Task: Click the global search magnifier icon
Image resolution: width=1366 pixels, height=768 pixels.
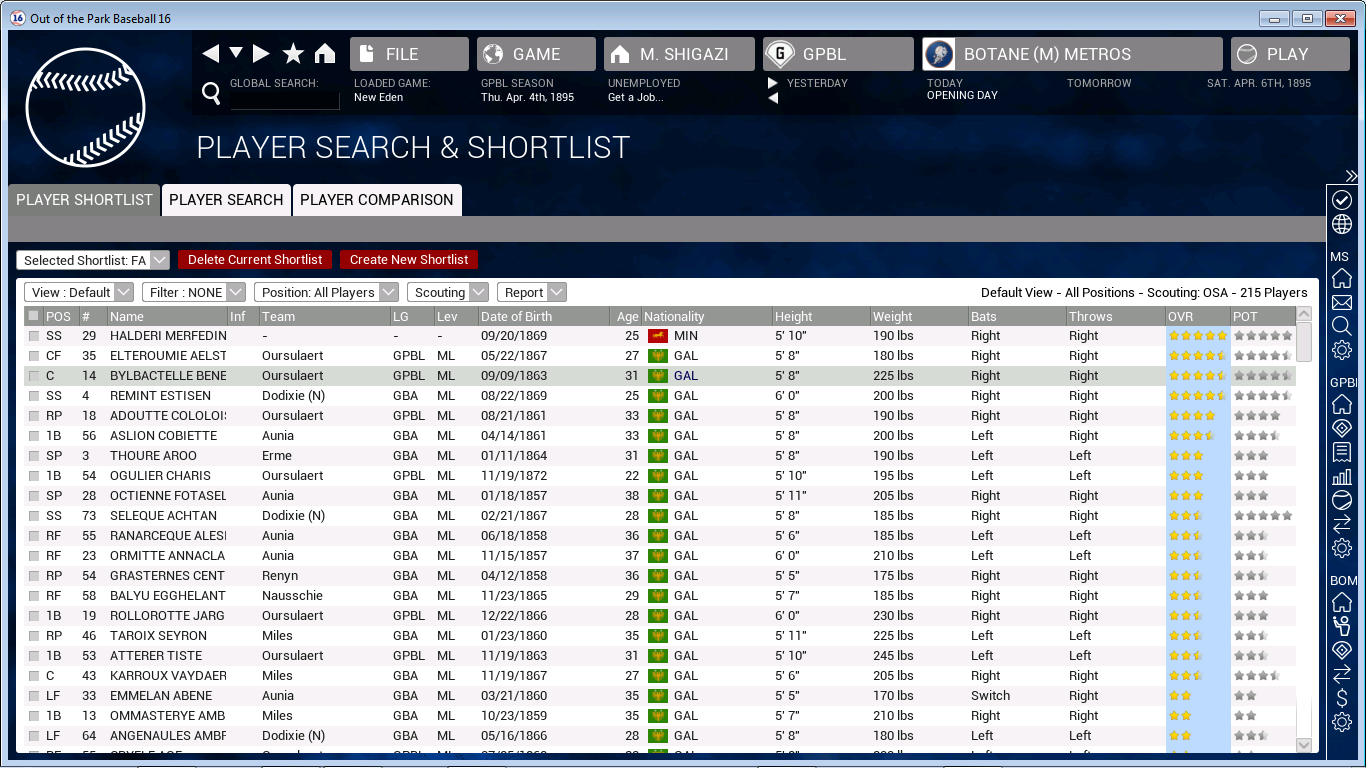Action: 211,94
